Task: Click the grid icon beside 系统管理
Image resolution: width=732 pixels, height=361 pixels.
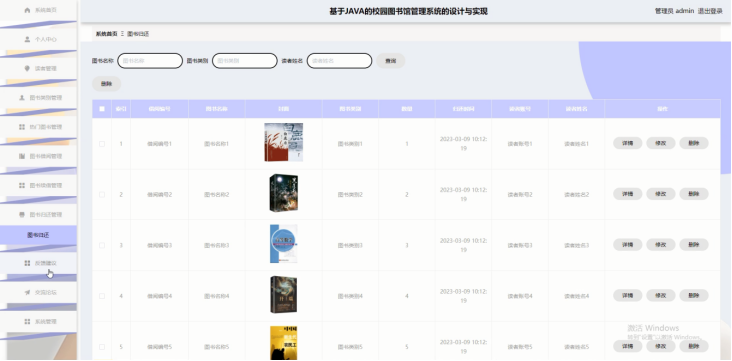Action: 27,321
